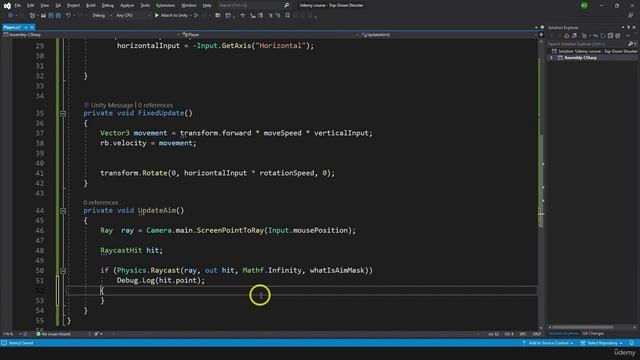Click the Solution Explorer refresh icon
This screenshot has height=360, width=640.
point(603,36)
